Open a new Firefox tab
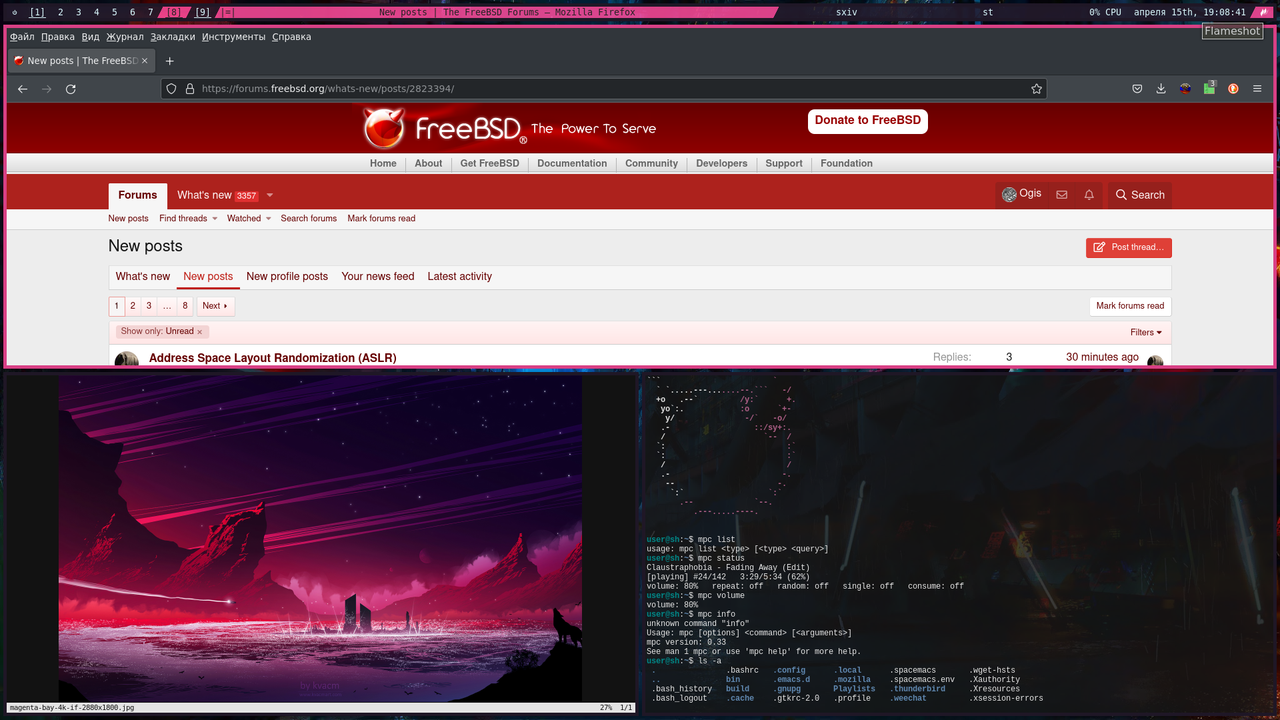The height and width of the screenshot is (720, 1280). [170, 61]
